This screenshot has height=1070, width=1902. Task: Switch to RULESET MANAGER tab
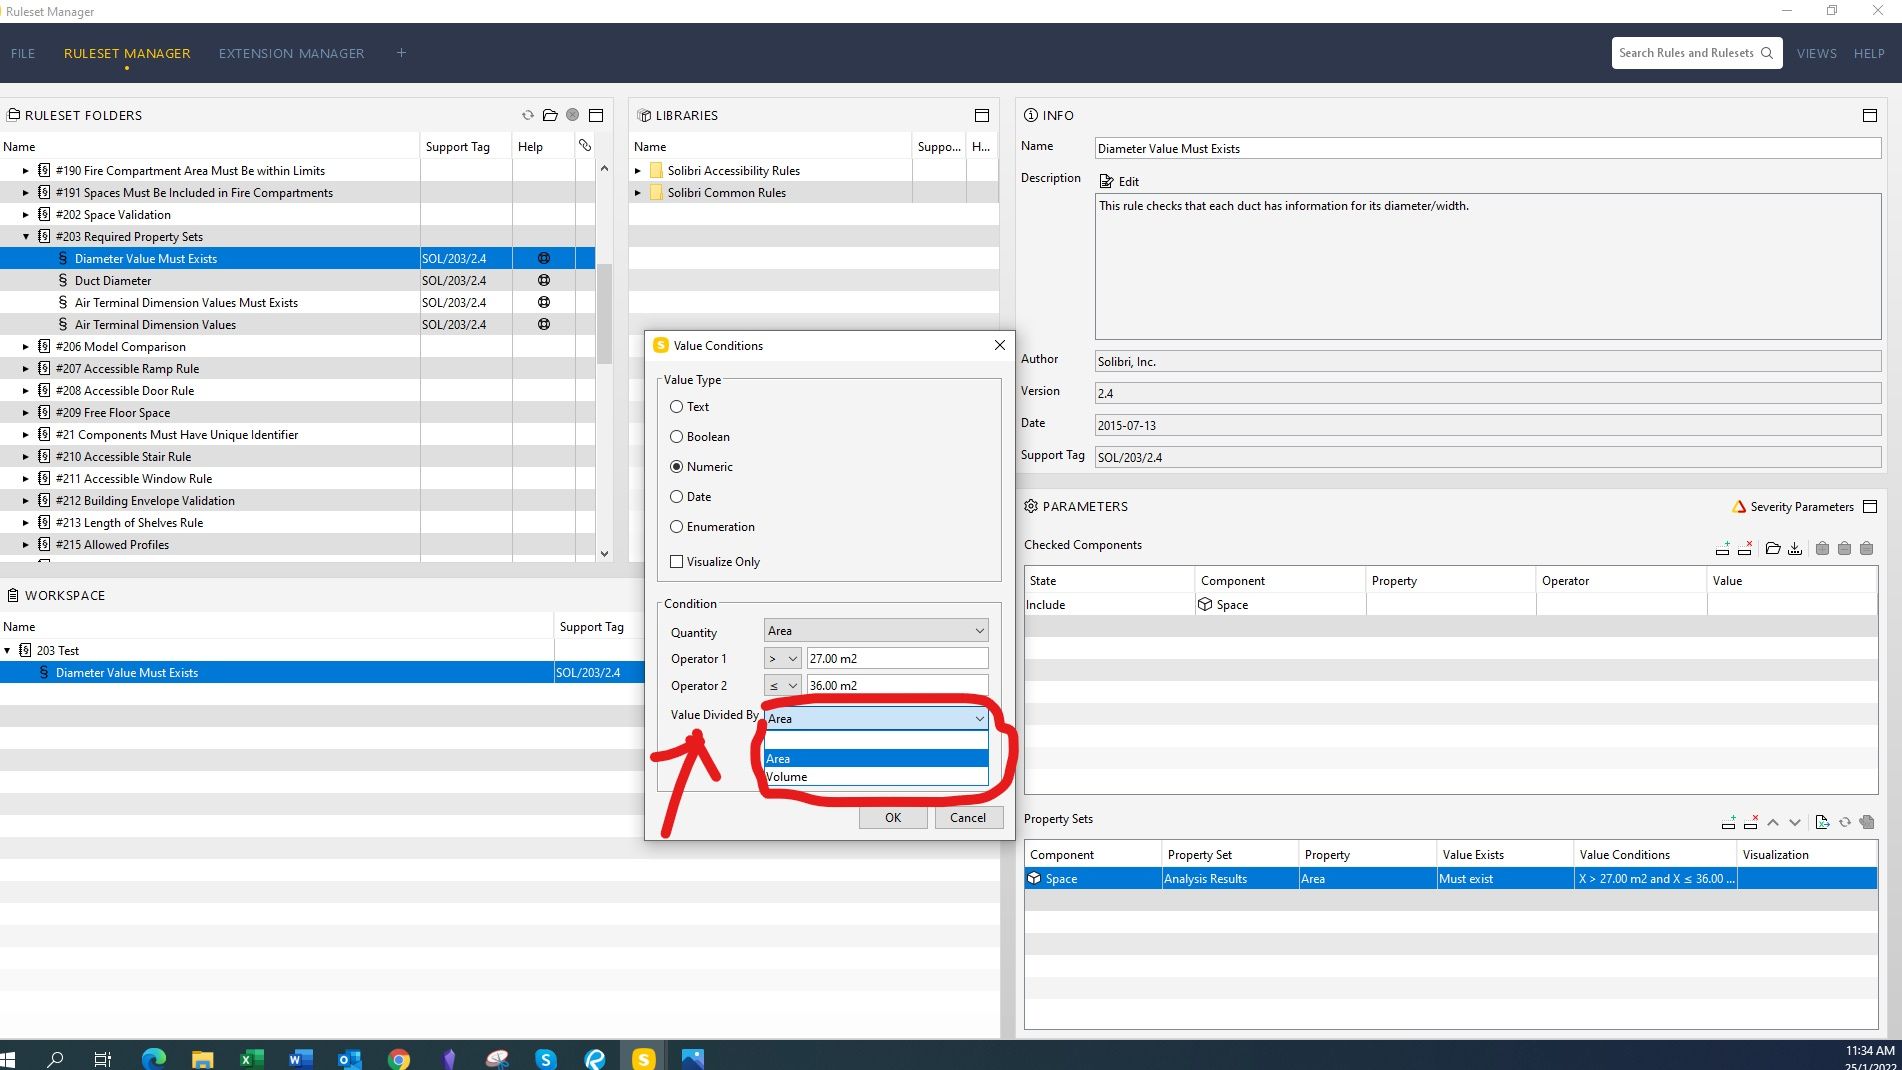point(127,53)
